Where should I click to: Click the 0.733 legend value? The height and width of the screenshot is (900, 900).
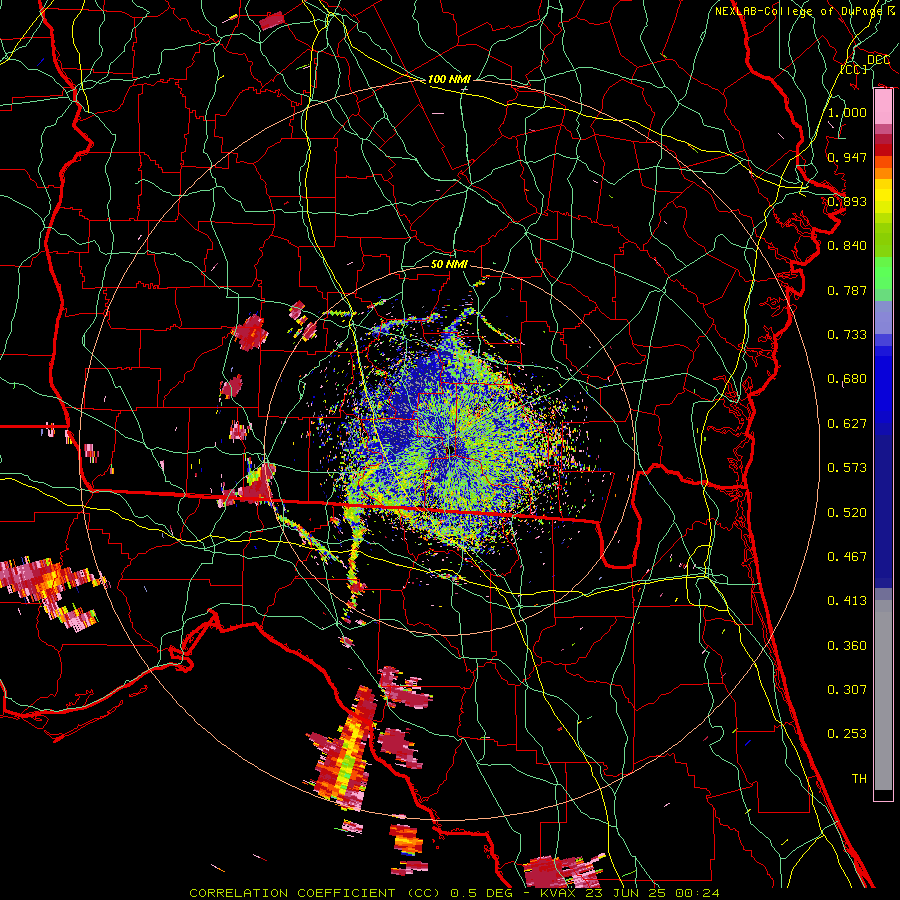(847, 335)
